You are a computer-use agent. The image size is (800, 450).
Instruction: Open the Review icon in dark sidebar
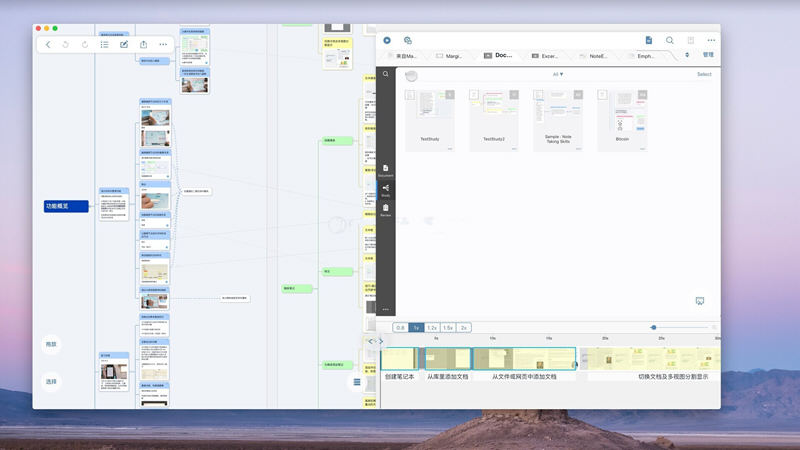[386, 210]
